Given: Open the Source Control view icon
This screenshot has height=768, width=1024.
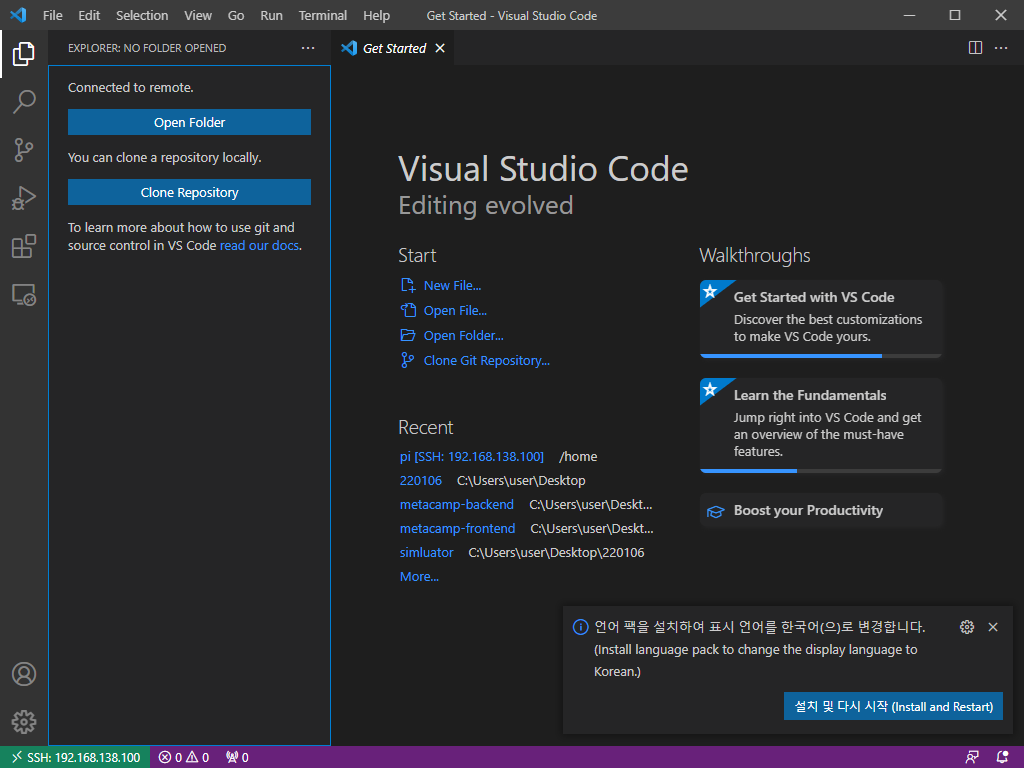Looking at the screenshot, I should (24, 150).
